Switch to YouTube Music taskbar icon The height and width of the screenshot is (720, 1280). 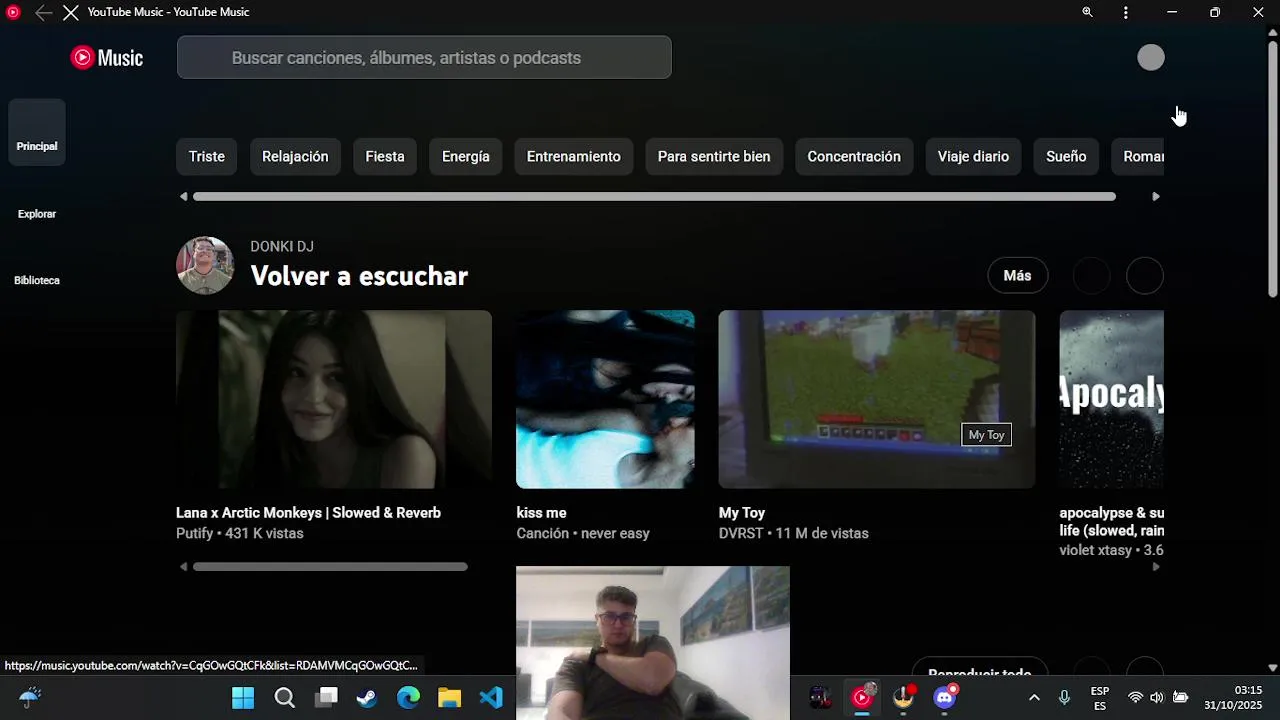pos(862,698)
